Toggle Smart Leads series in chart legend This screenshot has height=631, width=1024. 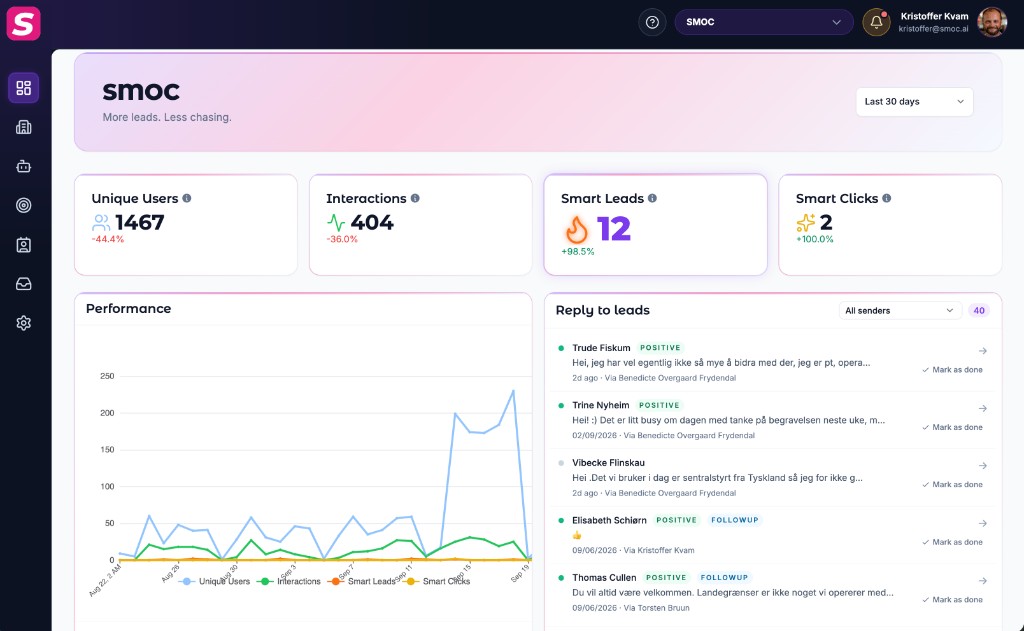coord(362,581)
